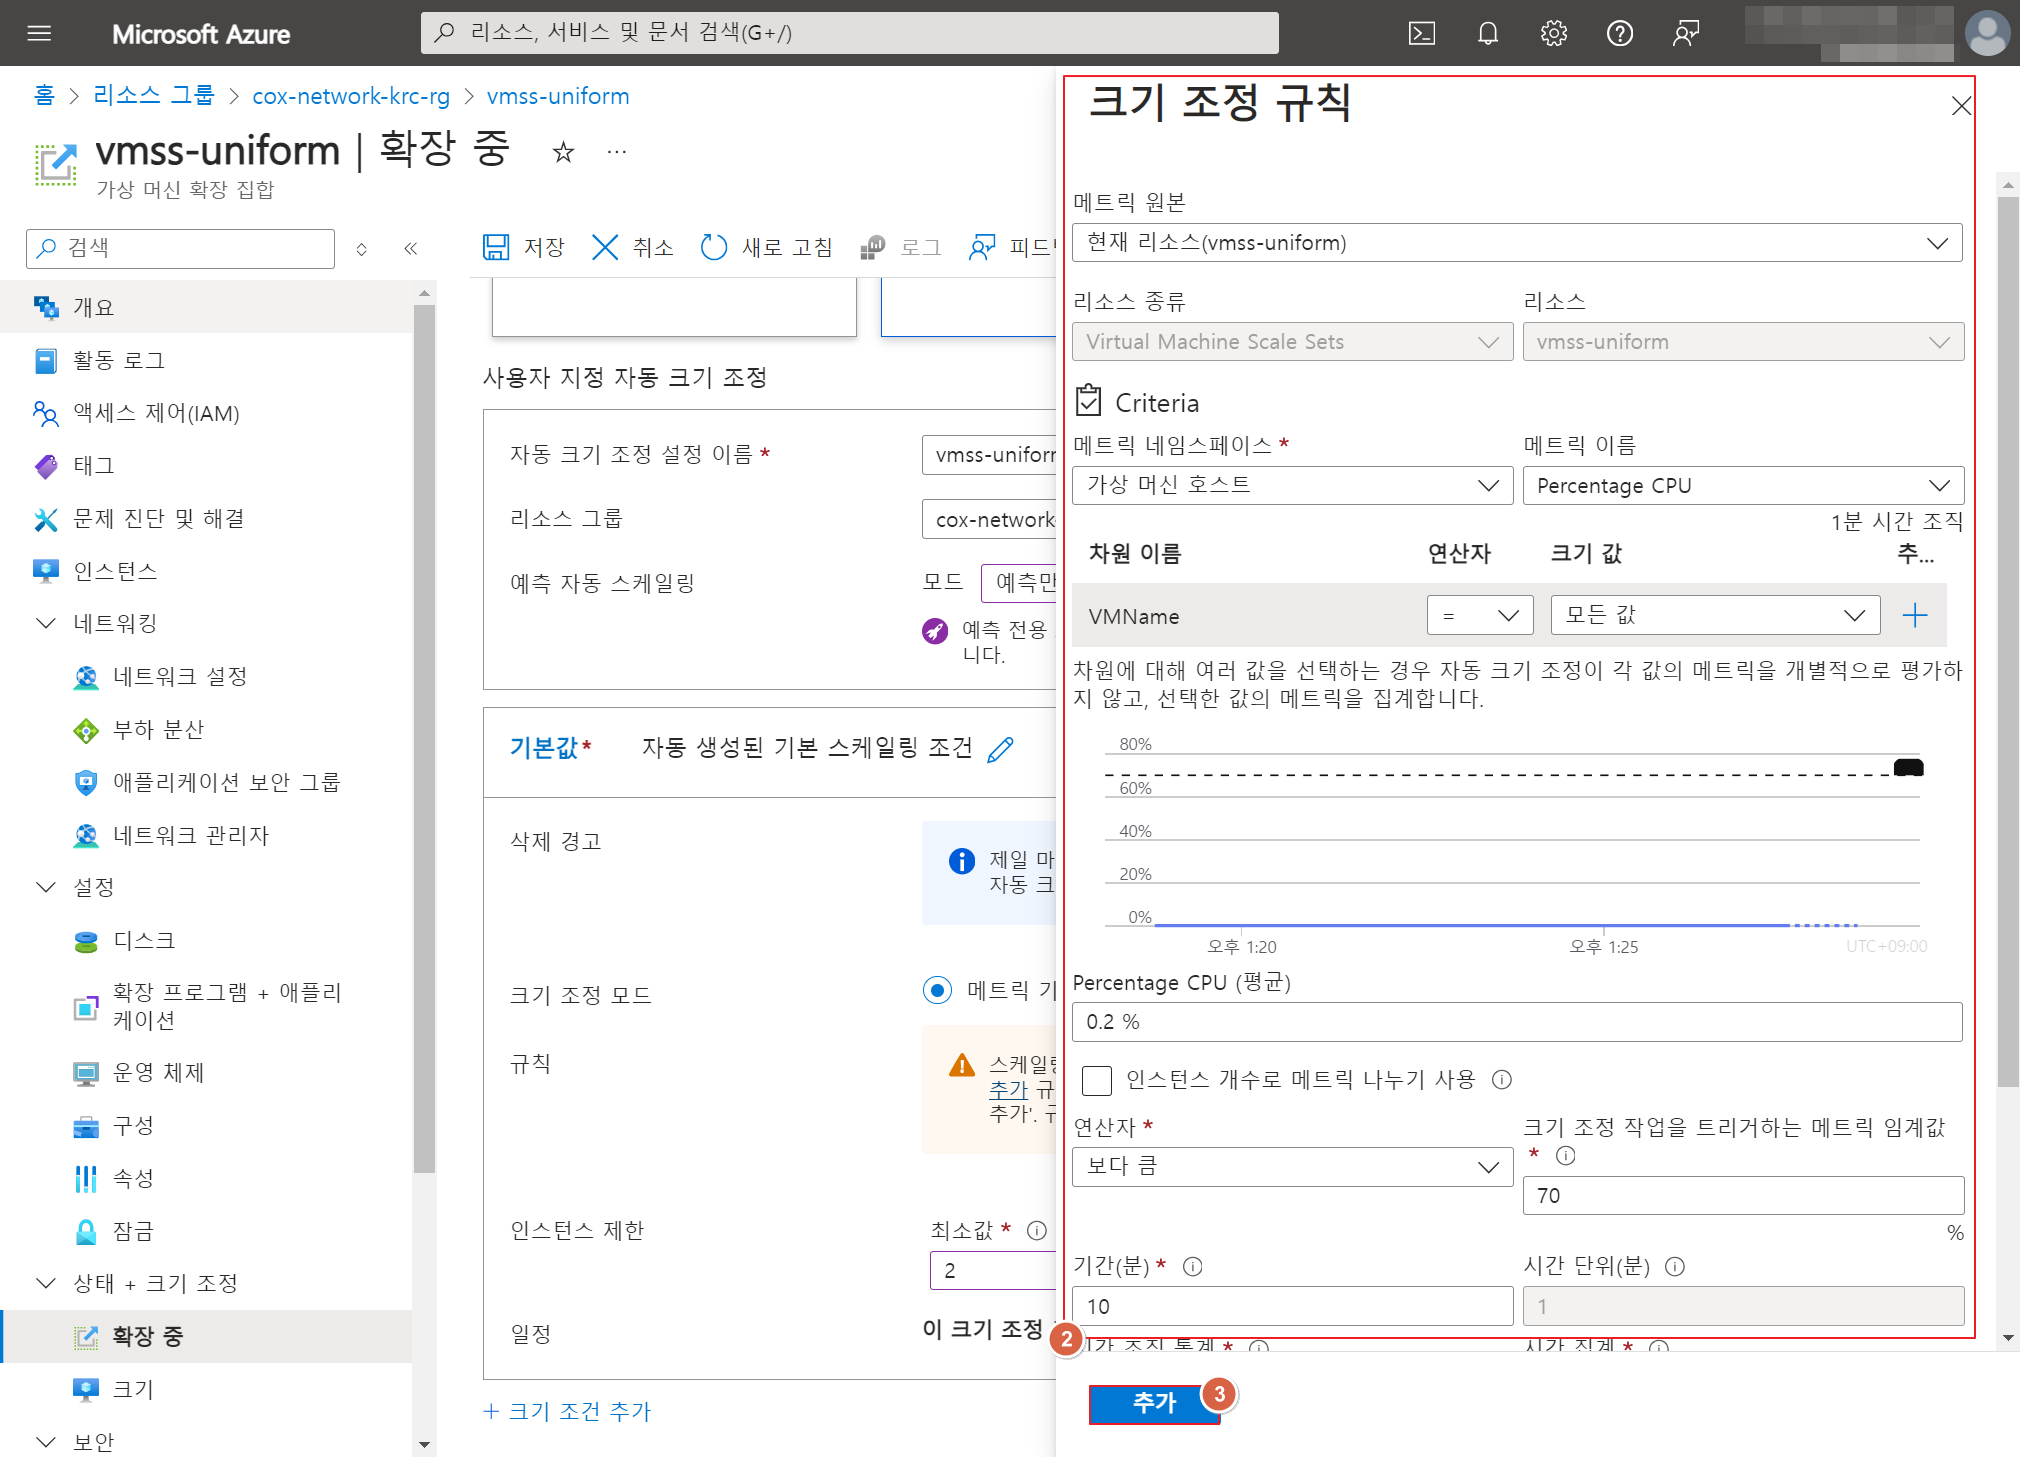Viewport: 2020px width, 1457px height.
Task: Collapse the left navigation pane
Action: click(x=410, y=248)
